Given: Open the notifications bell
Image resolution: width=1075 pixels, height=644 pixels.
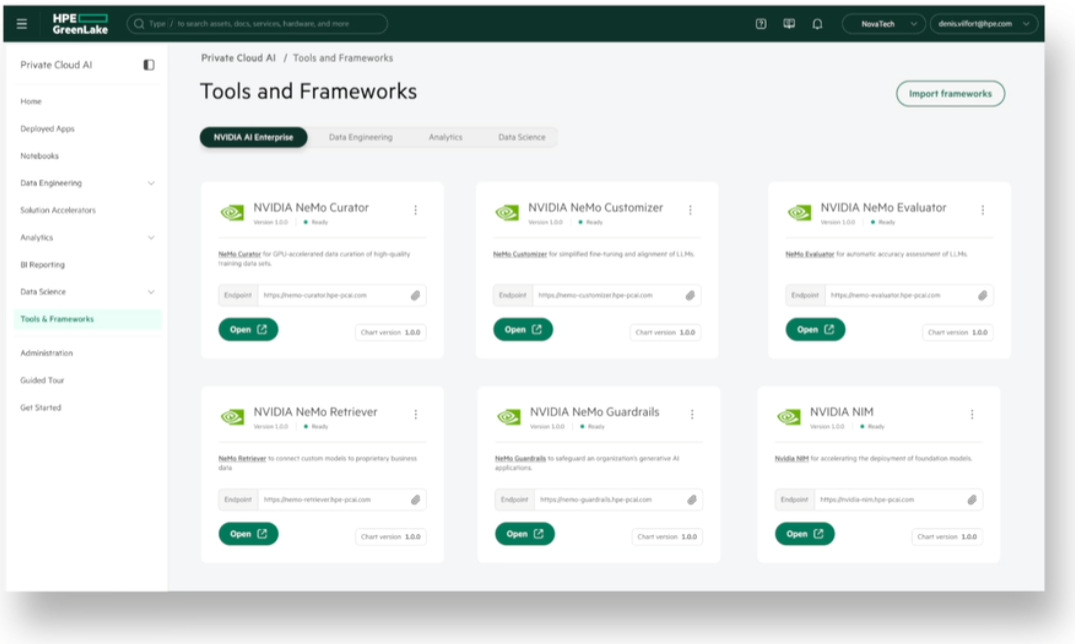Looking at the screenshot, I should click(817, 24).
